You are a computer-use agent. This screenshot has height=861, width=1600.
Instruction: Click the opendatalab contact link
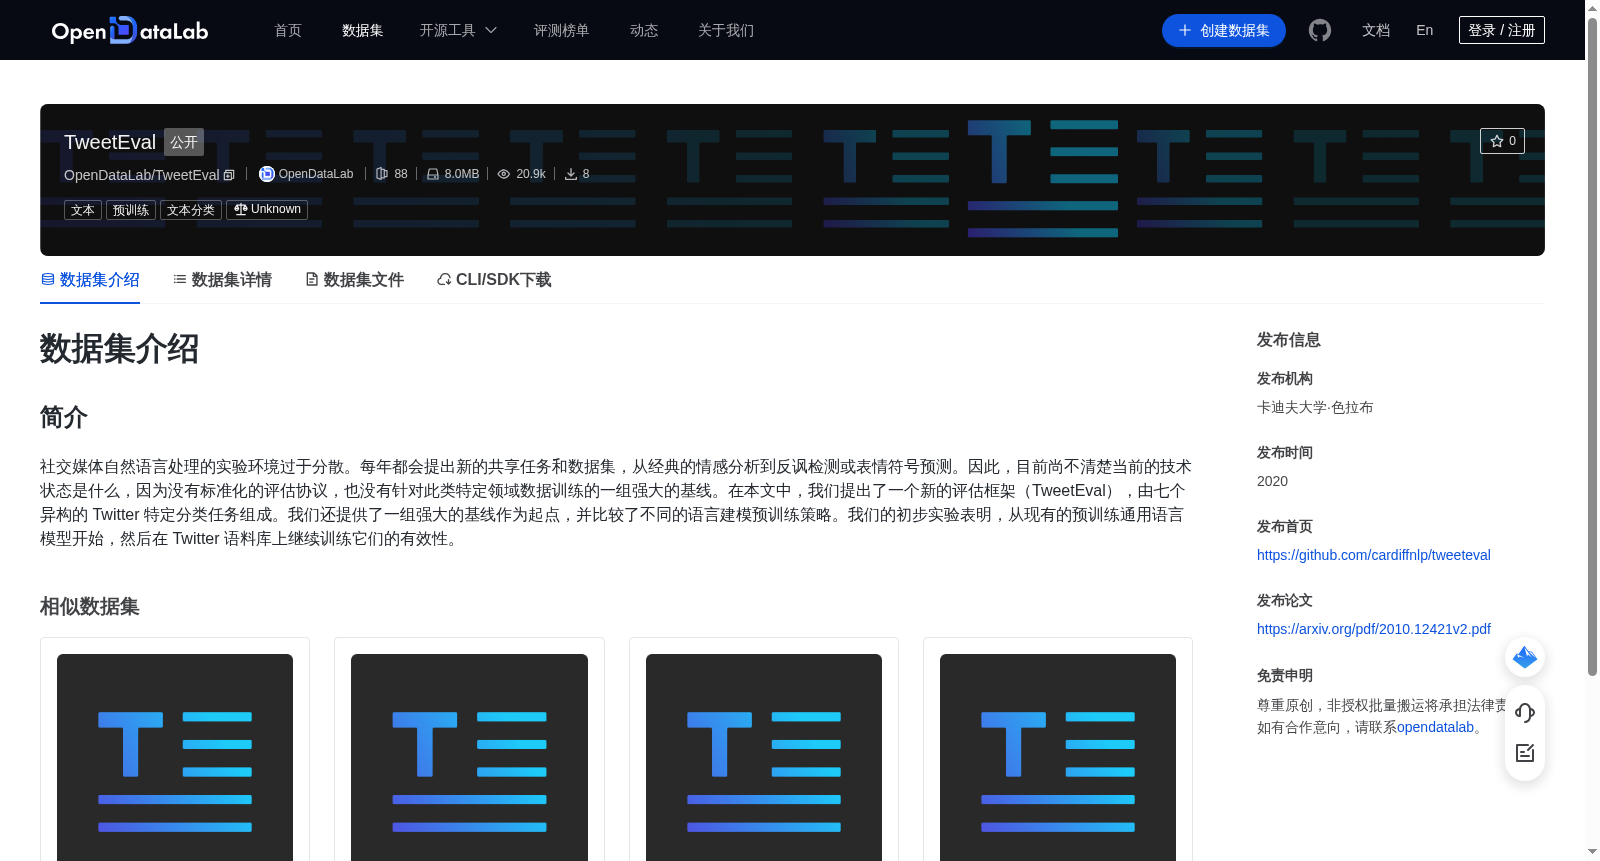[1435, 727]
